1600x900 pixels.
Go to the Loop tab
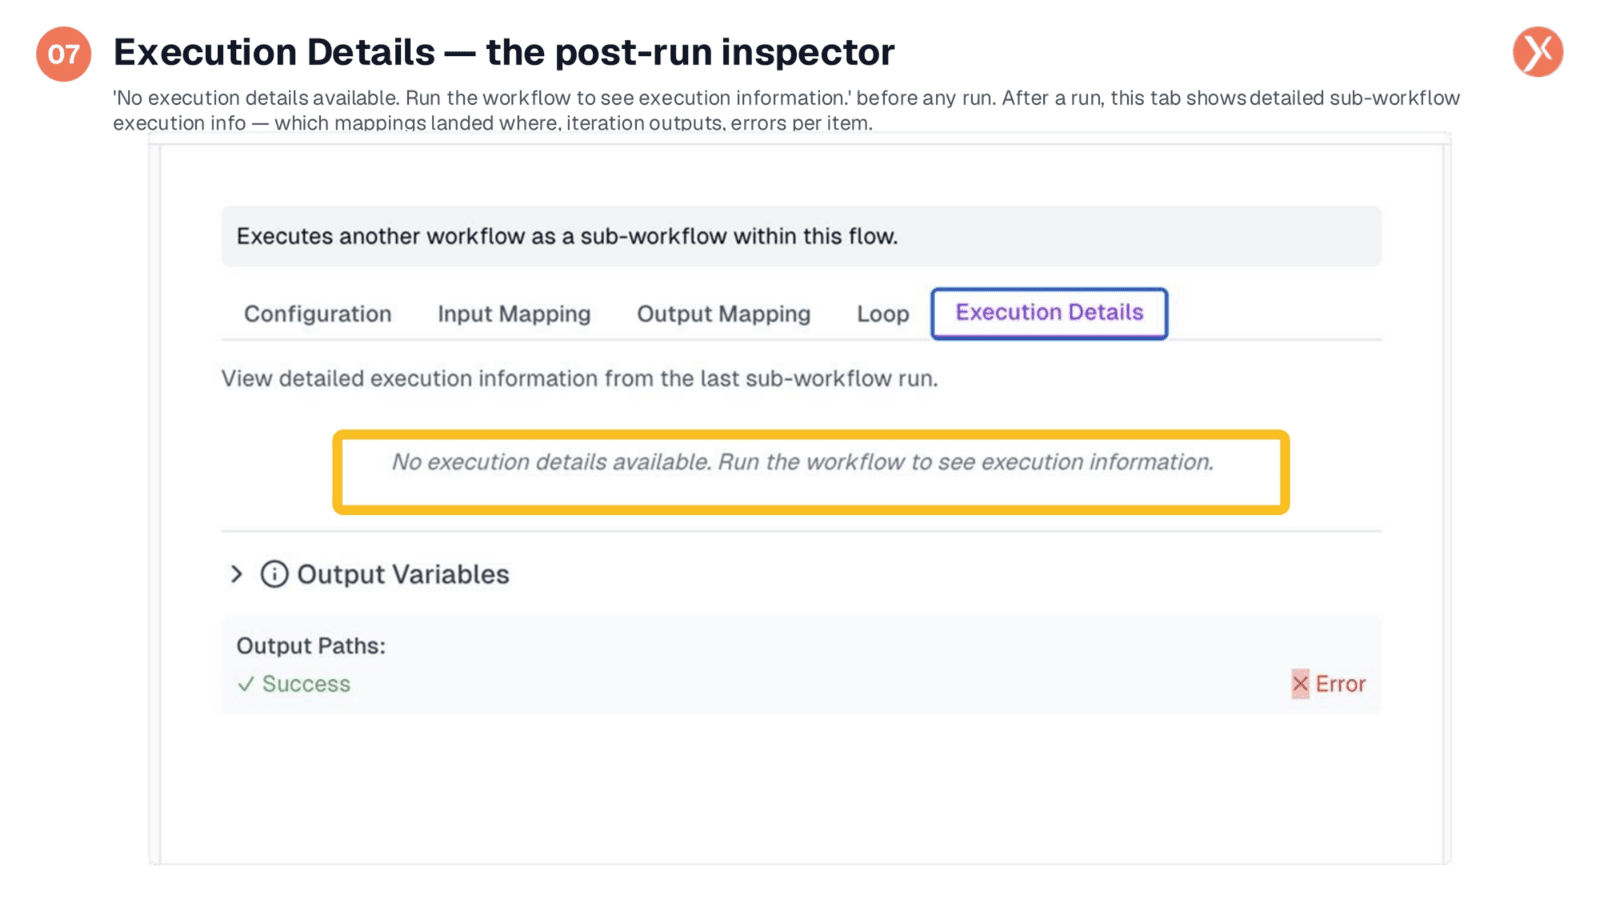pos(883,314)
